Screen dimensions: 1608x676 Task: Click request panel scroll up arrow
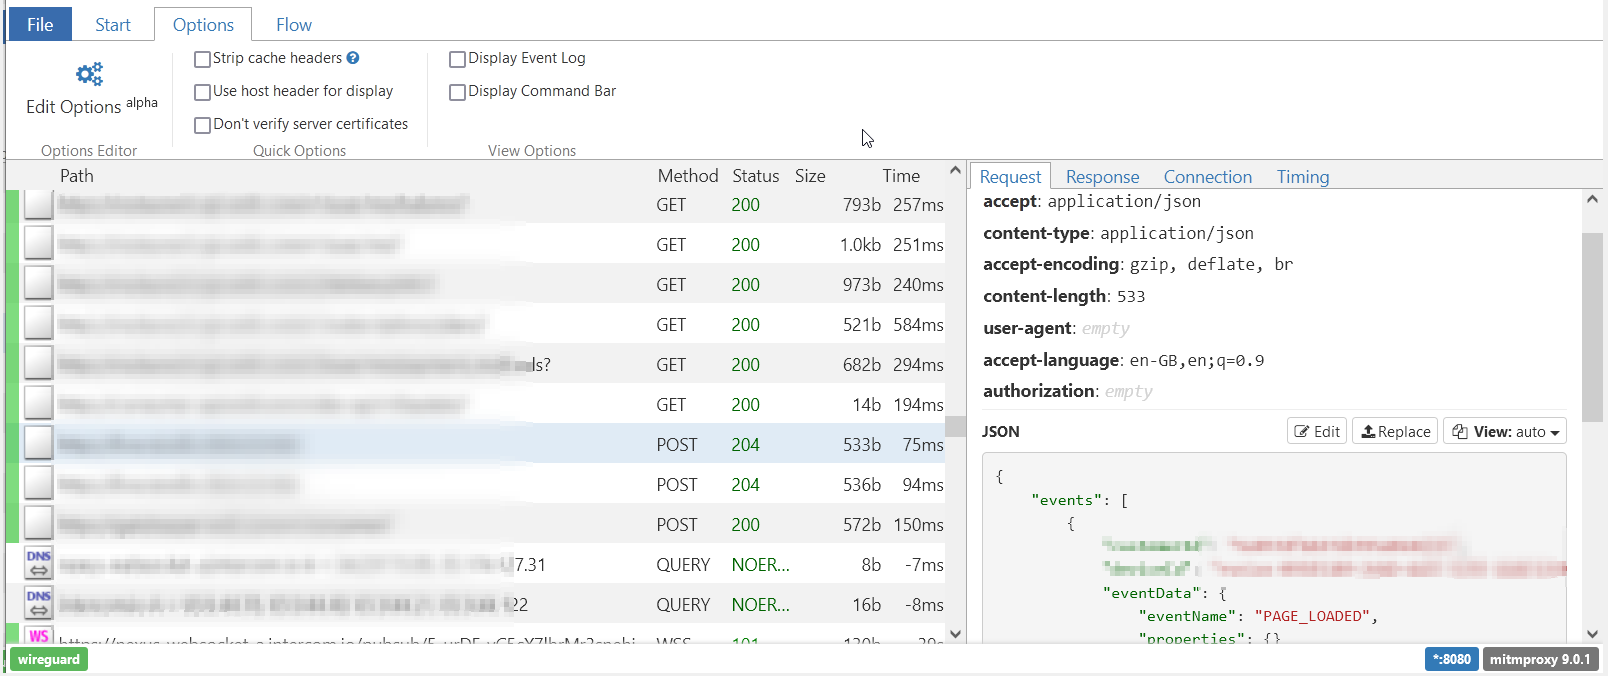pyautogui.click(x=1592, y=199)
